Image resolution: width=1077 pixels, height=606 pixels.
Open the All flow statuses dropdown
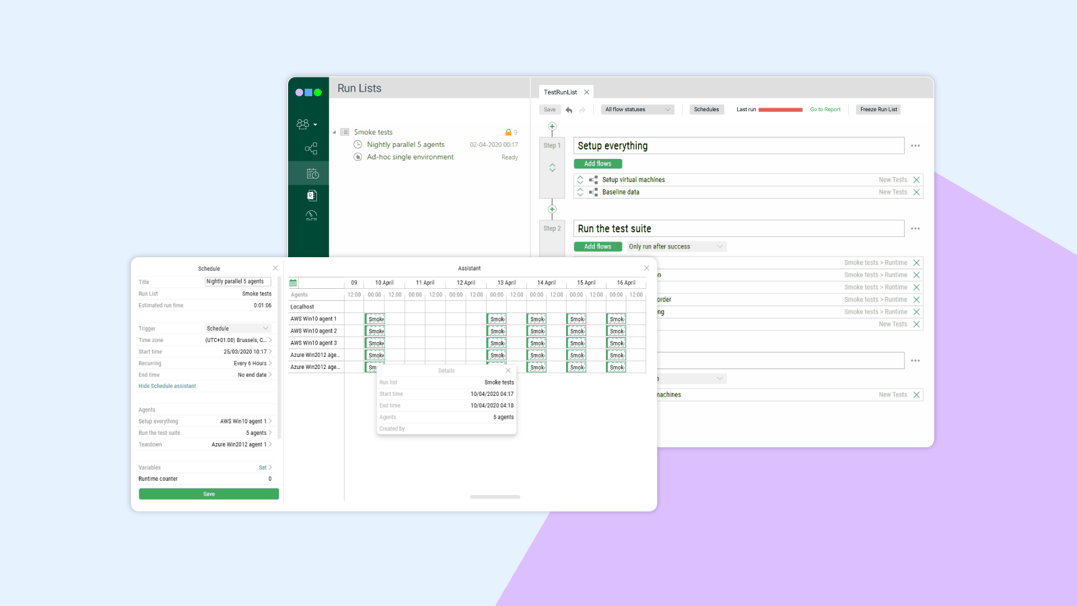(x=638, y=109)
